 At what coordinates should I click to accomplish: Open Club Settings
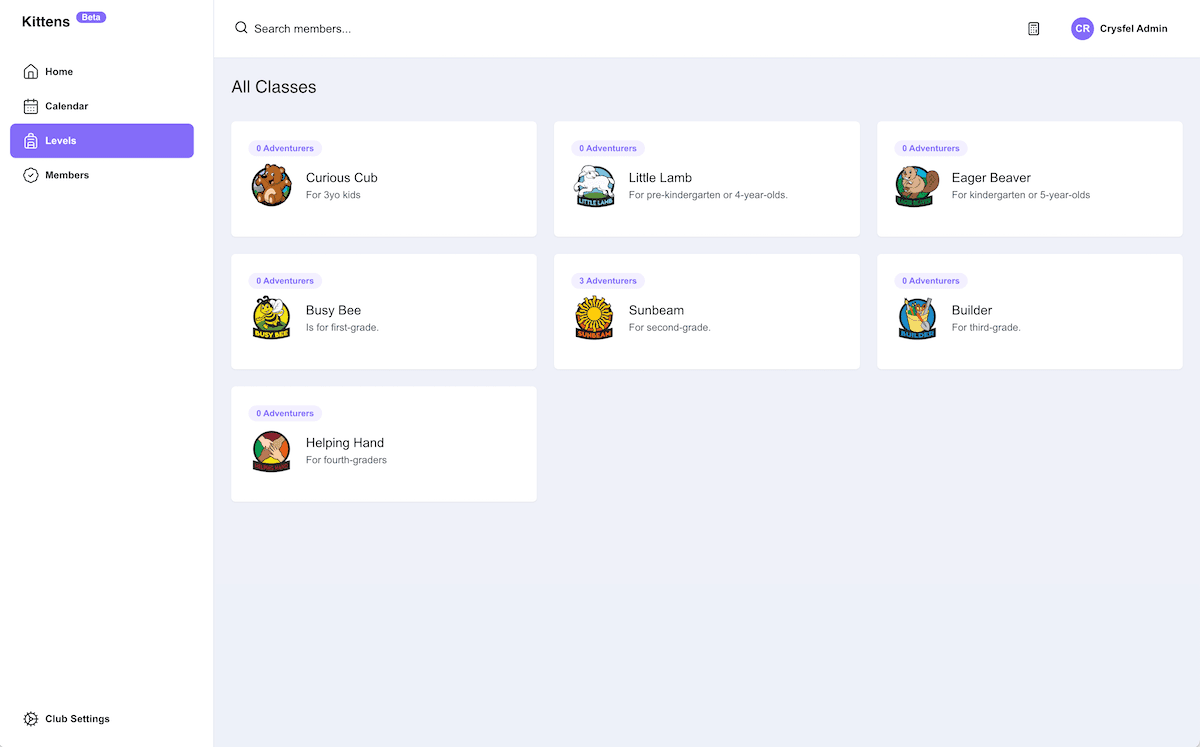click(x=77, y=719)
